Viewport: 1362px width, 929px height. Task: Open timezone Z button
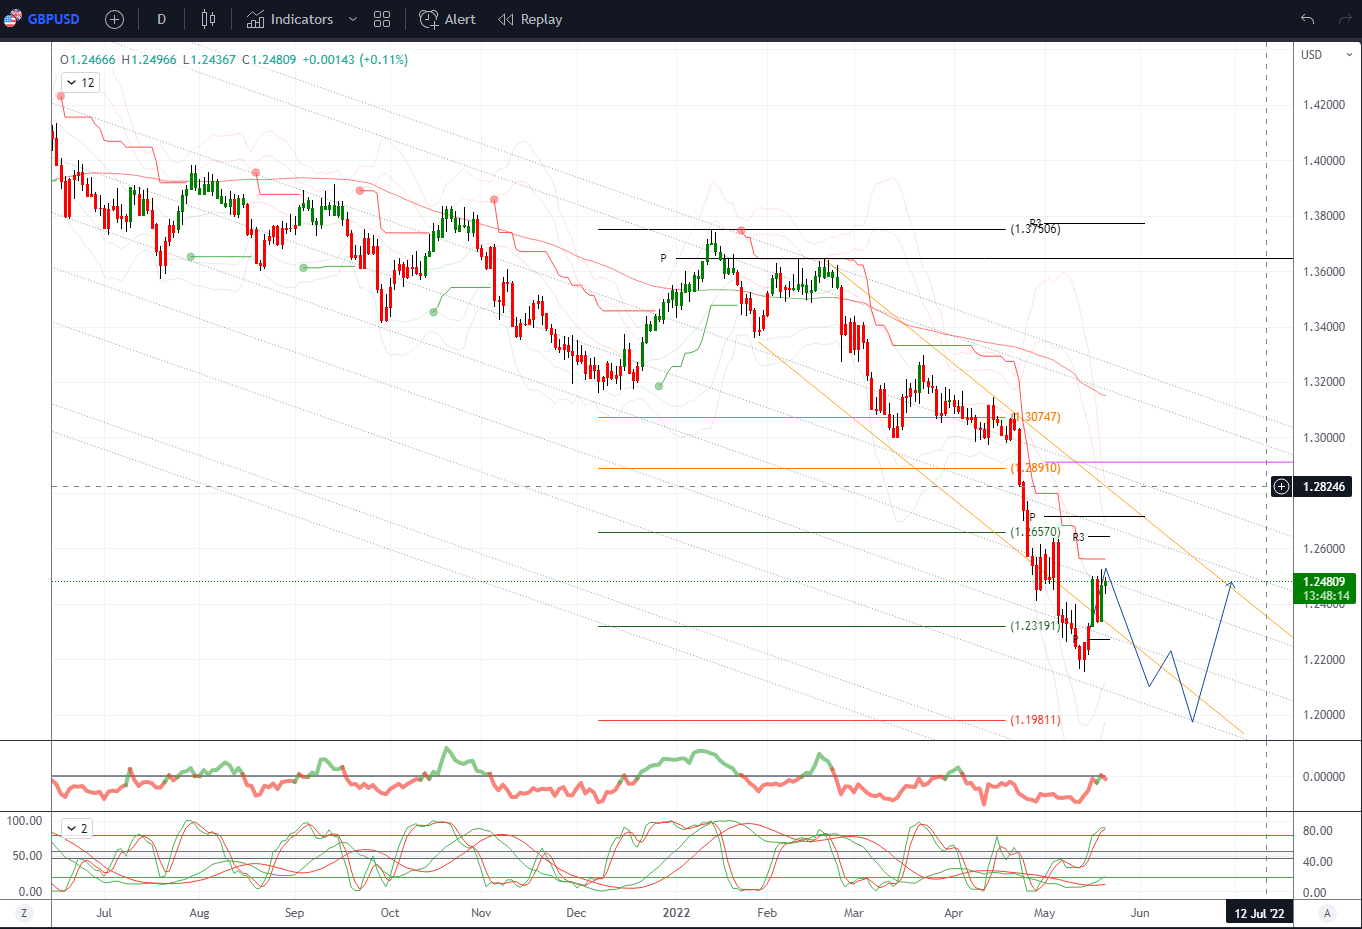click(x=24, y=913)
